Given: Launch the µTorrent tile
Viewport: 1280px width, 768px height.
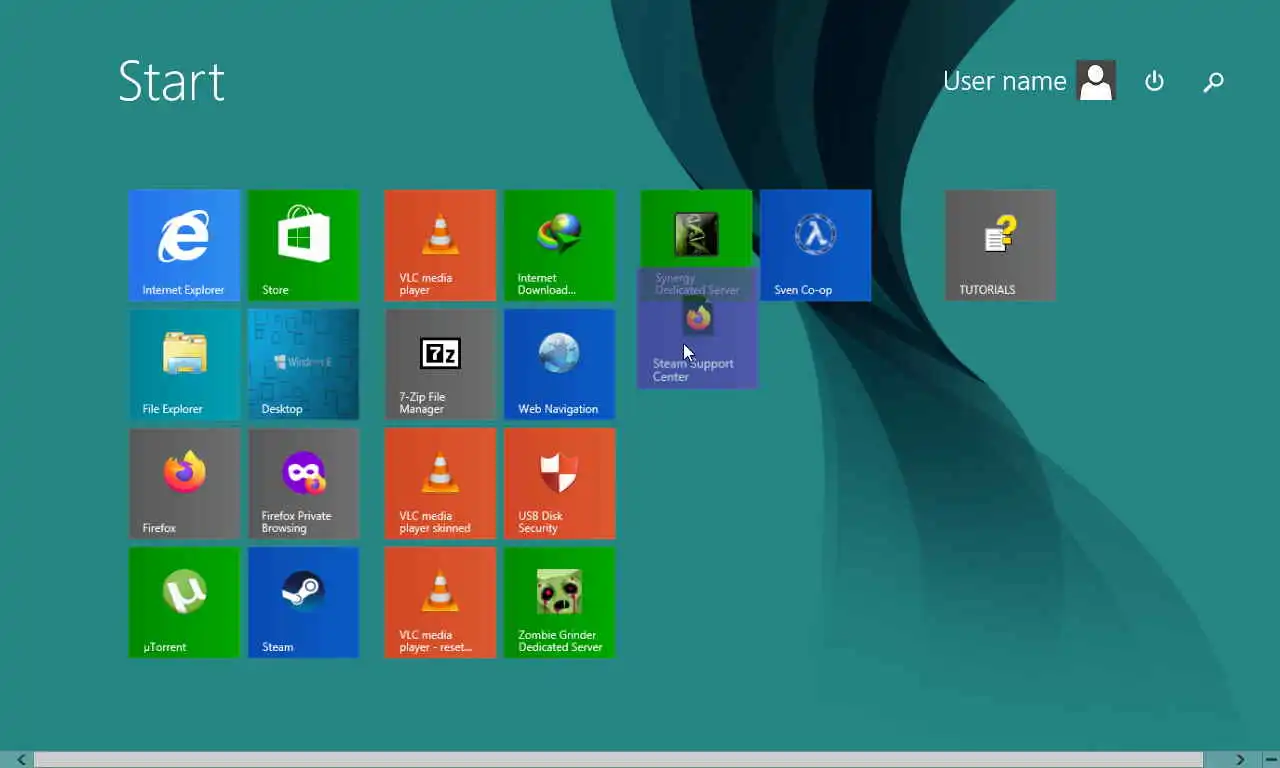Looking at the screenshot, I should point(184,602).
